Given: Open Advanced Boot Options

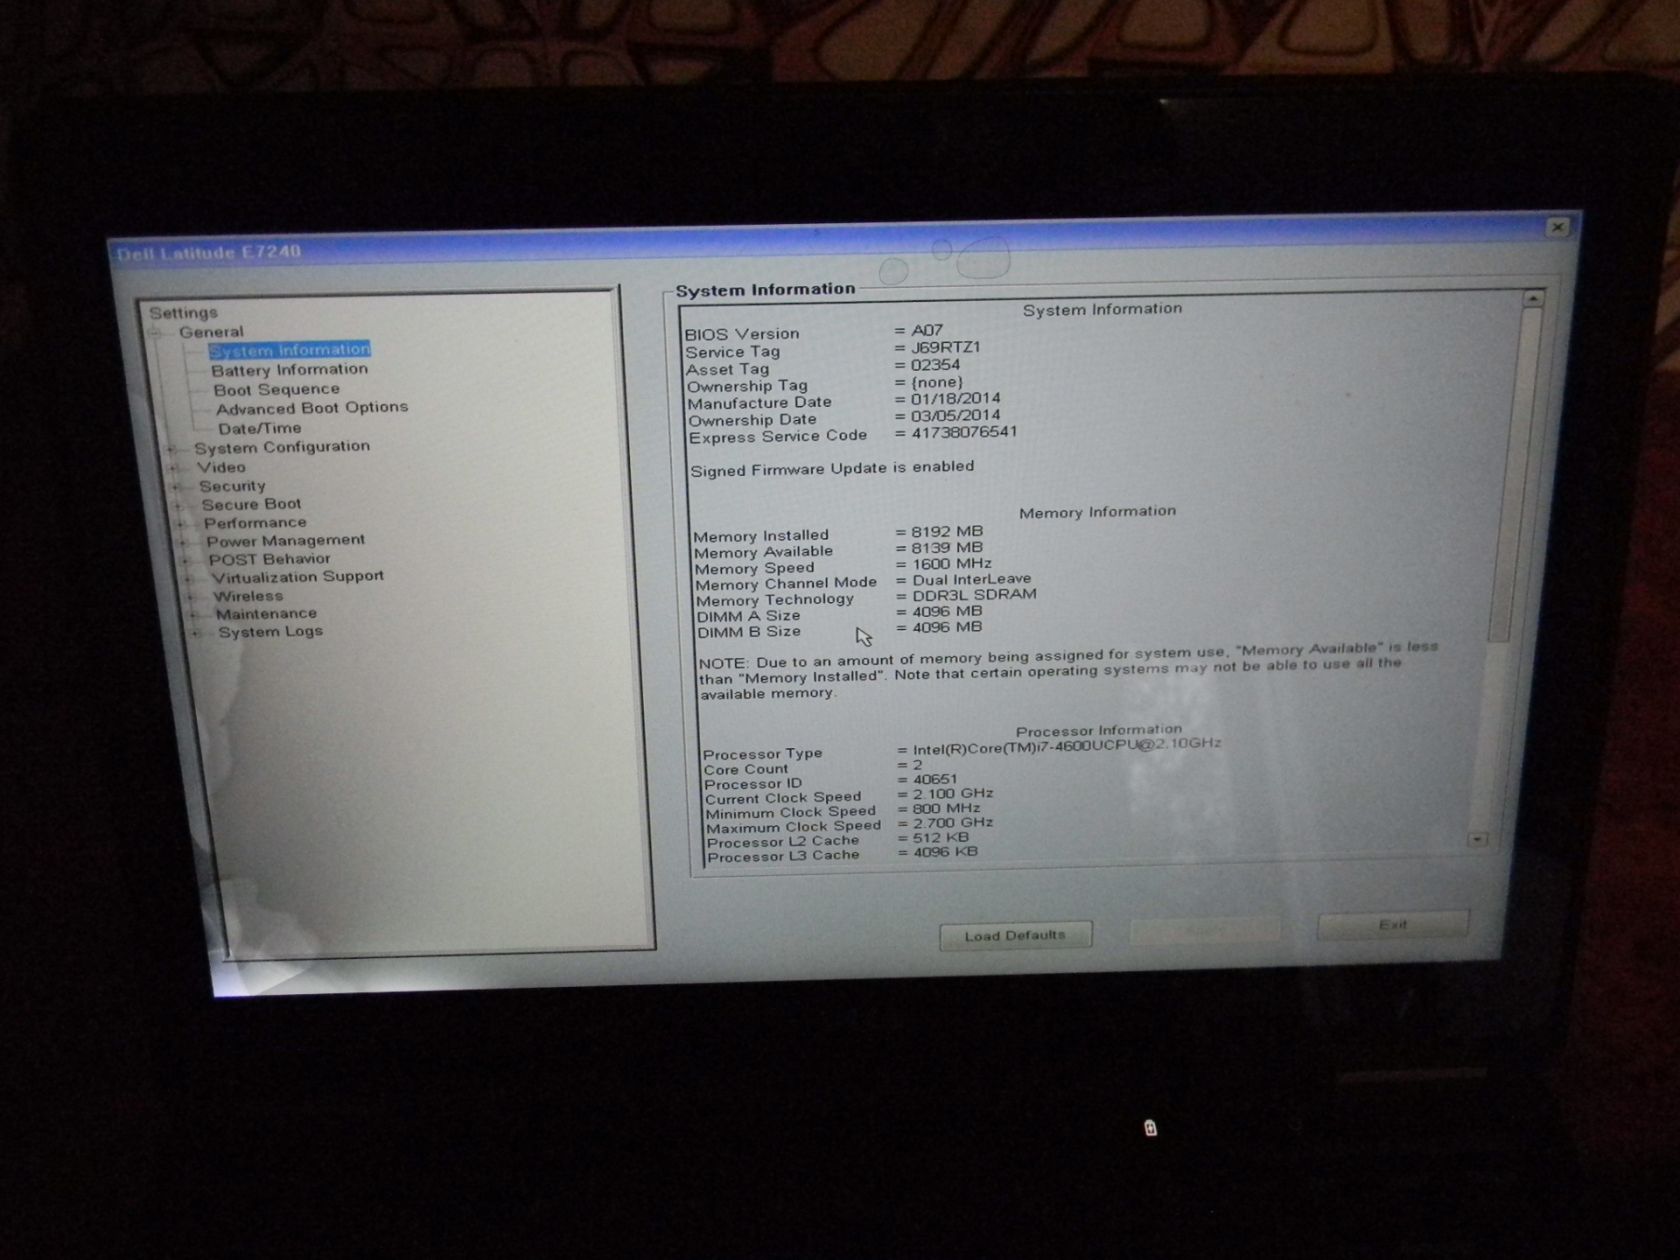Looking at the screenshot, I should click(x=312, y=408).
